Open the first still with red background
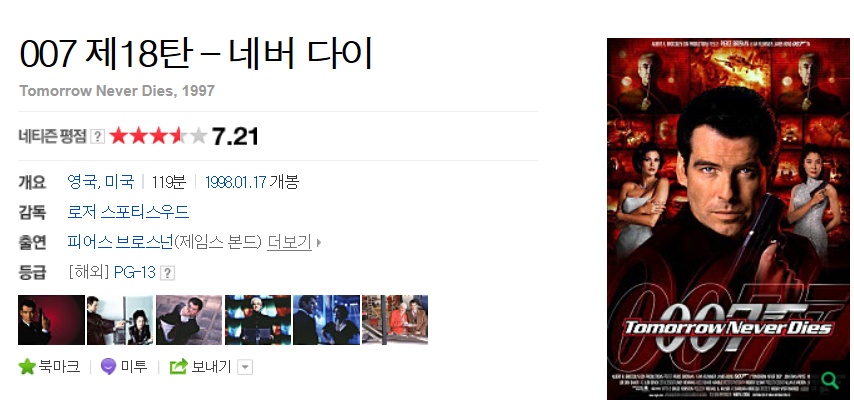 (x=51, y=320)
